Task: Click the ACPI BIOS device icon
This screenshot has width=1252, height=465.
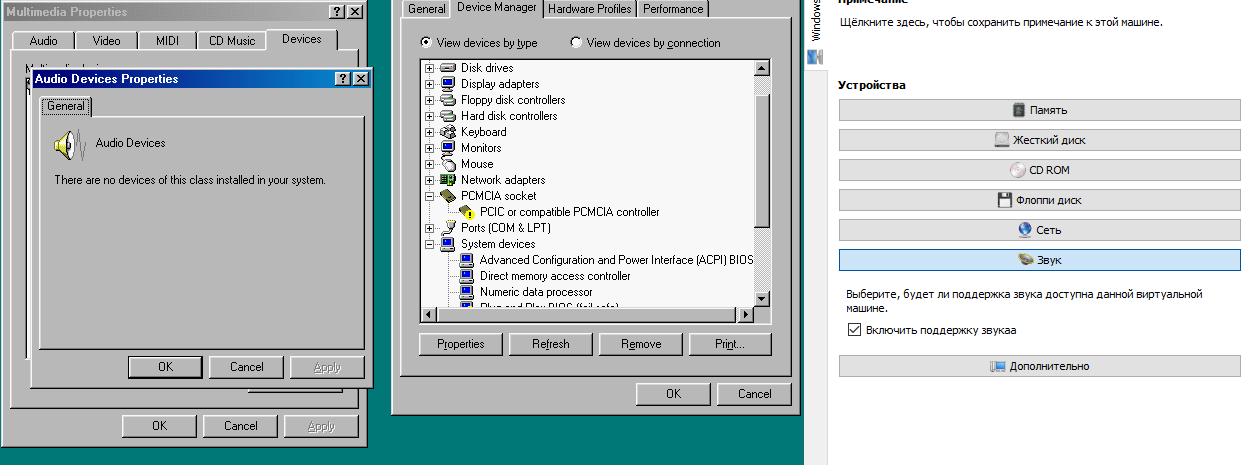Action: tap(467, 260)
